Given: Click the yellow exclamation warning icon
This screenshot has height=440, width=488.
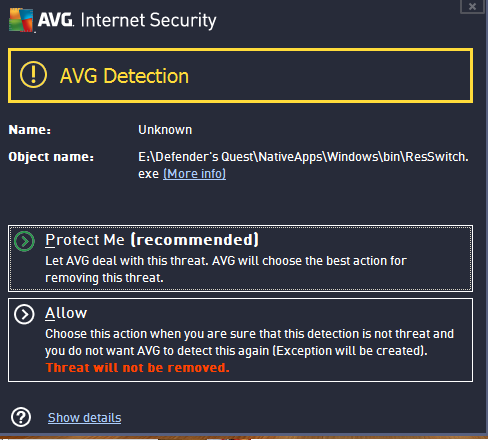Looking at the screenshot, I should click(33, 75).
